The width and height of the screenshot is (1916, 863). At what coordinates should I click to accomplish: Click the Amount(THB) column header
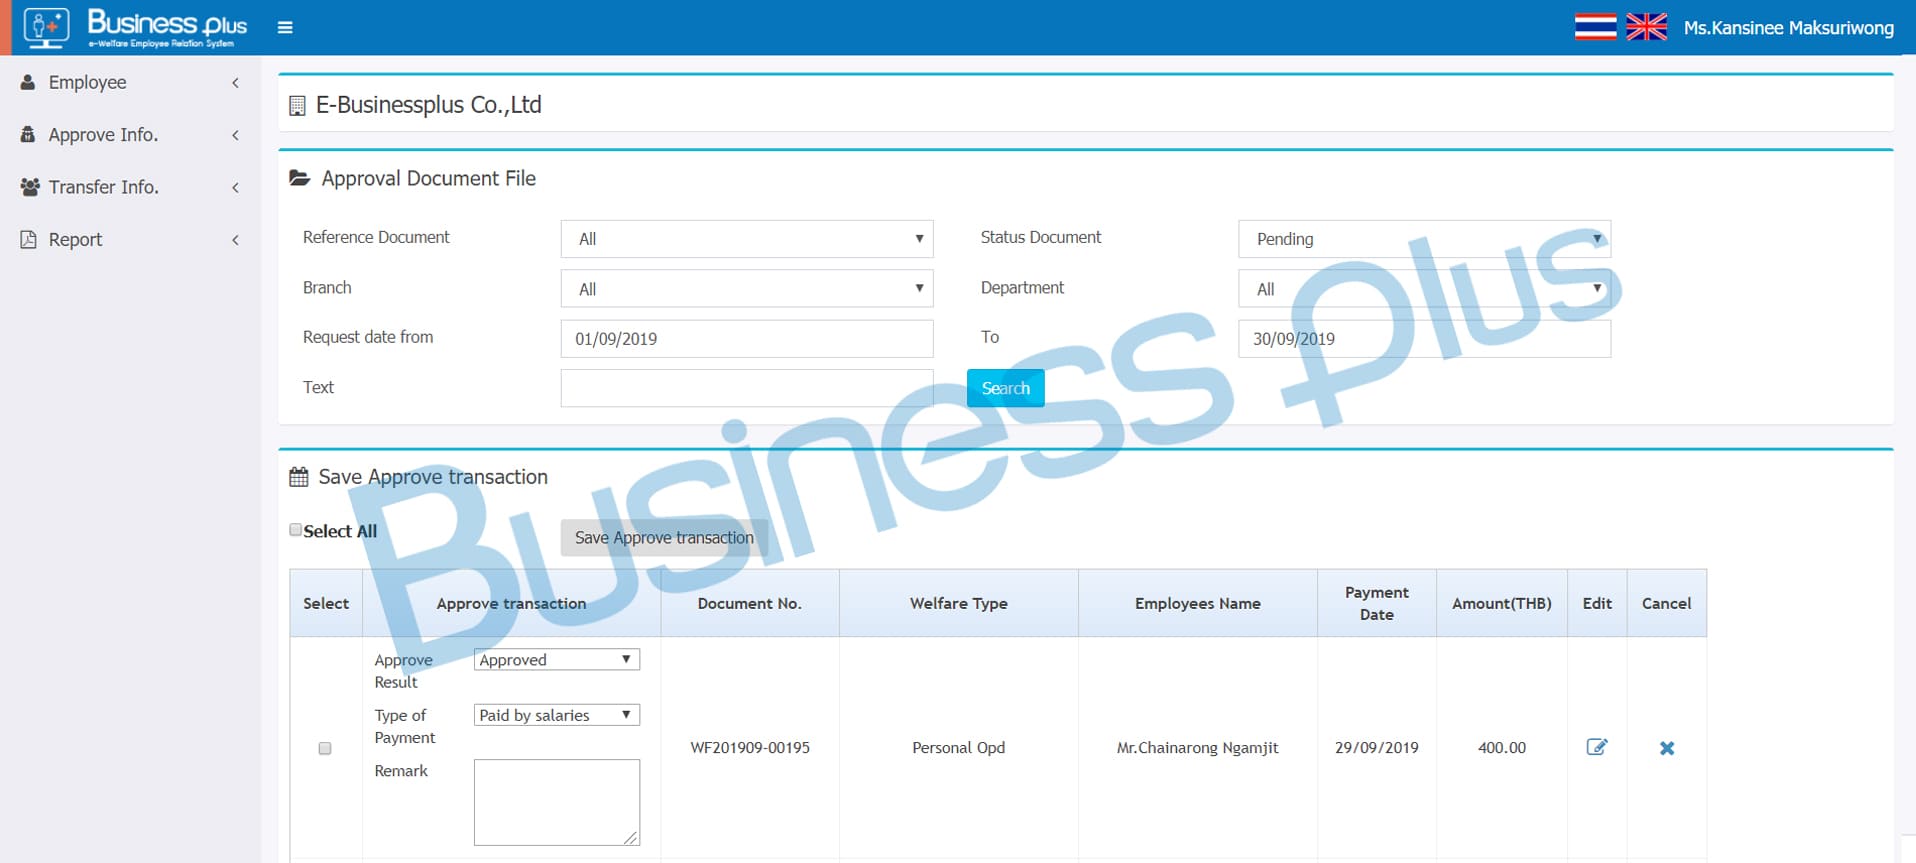[1501, 603]
